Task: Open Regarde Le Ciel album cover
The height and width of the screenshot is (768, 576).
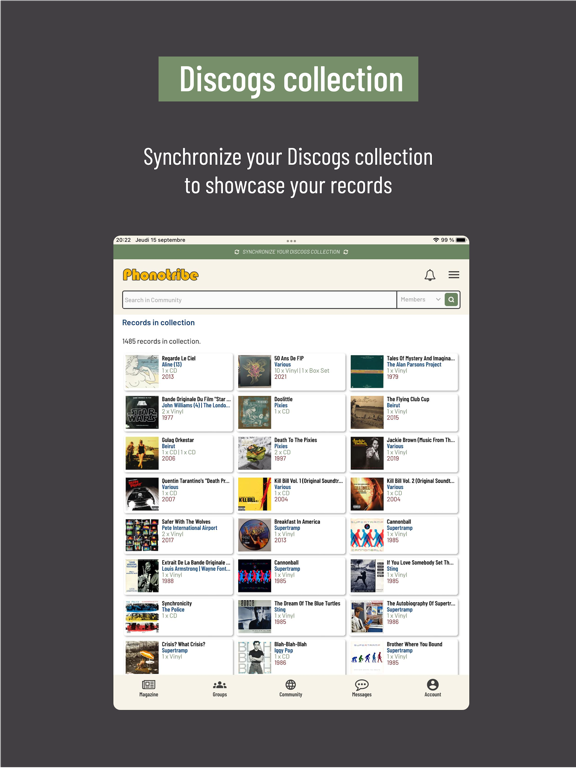Action: (142, 372)
